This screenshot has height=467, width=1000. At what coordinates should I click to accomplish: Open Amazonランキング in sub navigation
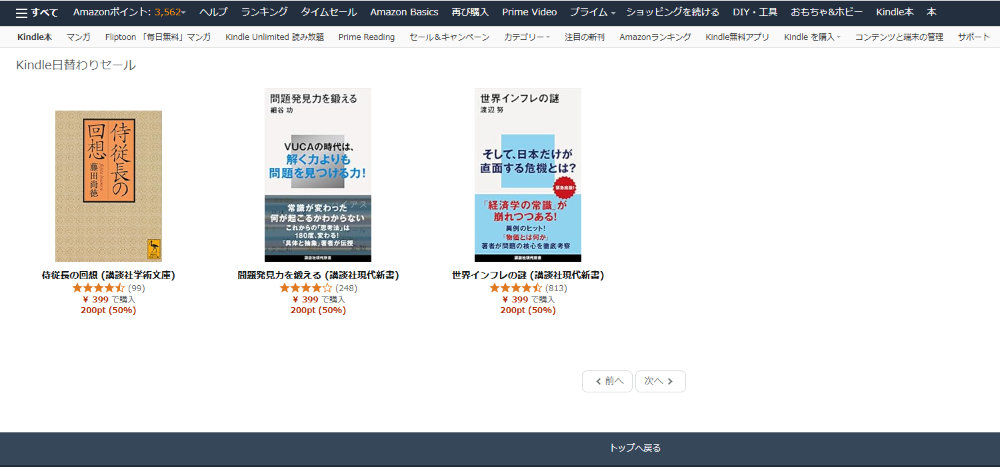pos(655,37)
